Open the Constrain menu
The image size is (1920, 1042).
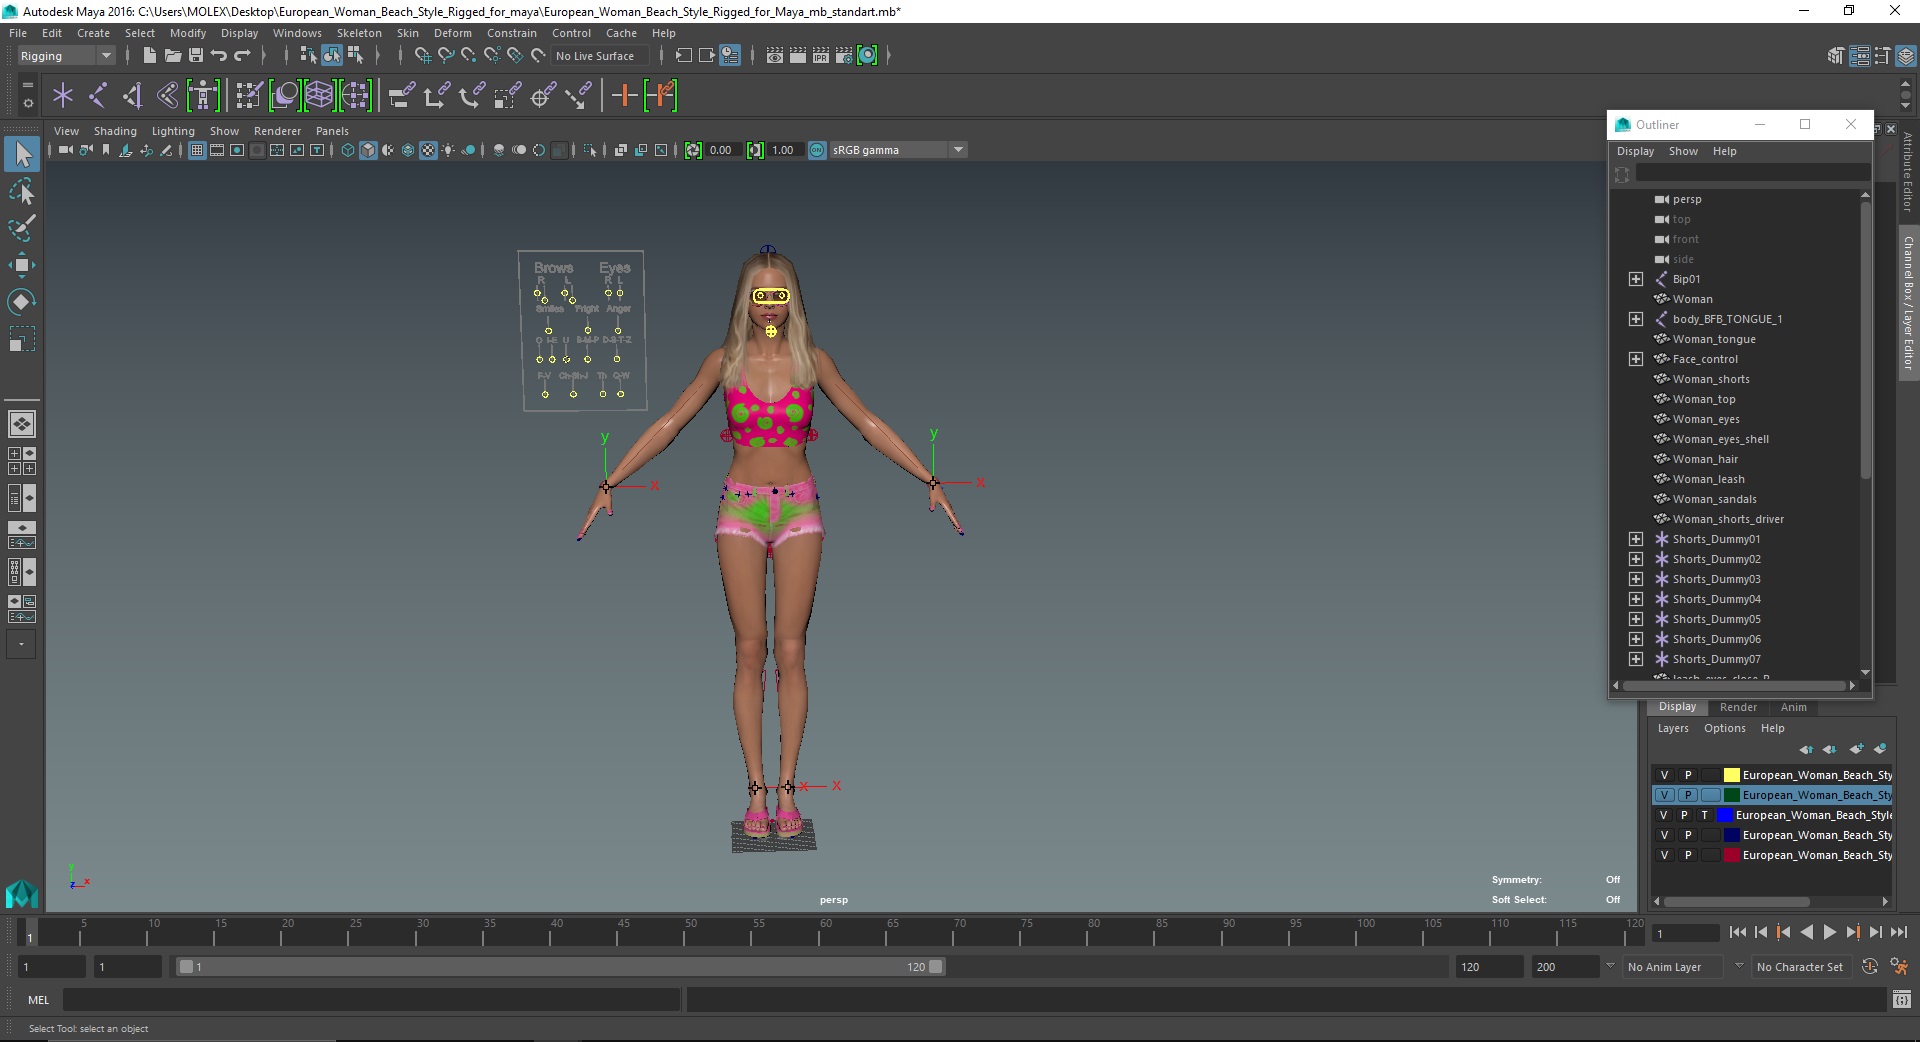click(512, 33)
